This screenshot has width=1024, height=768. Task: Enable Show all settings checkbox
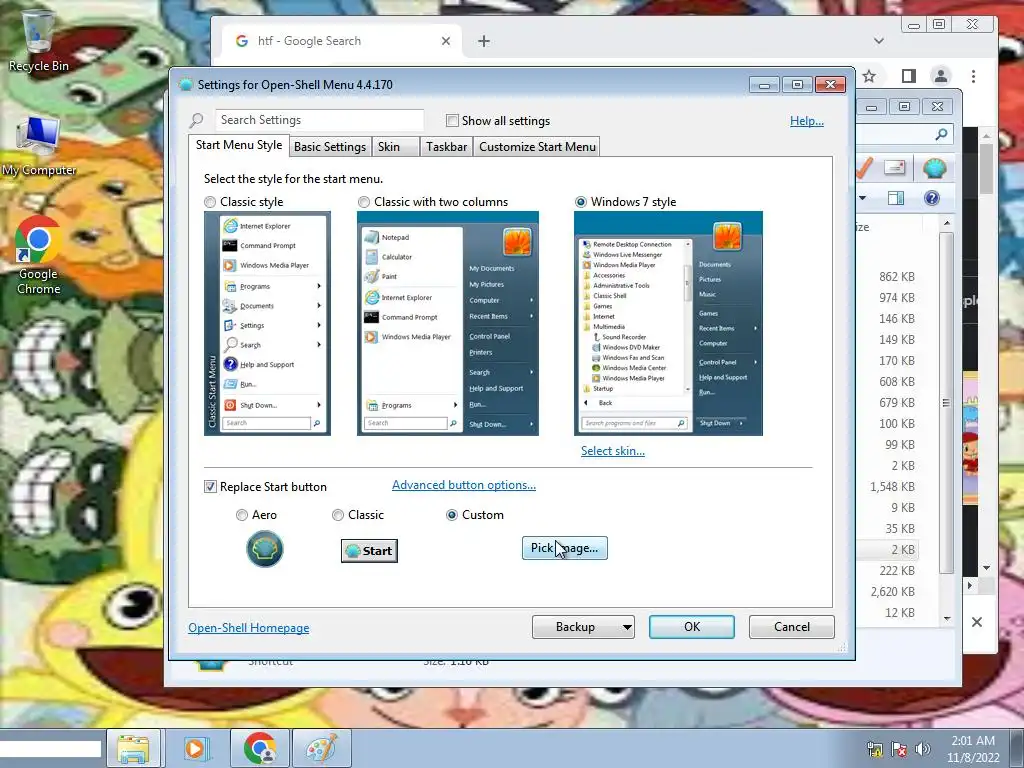(x=452, y=120)
